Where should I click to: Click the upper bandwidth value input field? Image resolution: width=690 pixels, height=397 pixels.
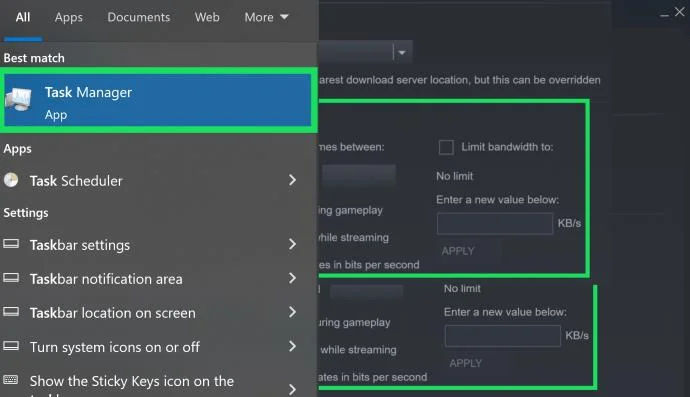point(495,224)
